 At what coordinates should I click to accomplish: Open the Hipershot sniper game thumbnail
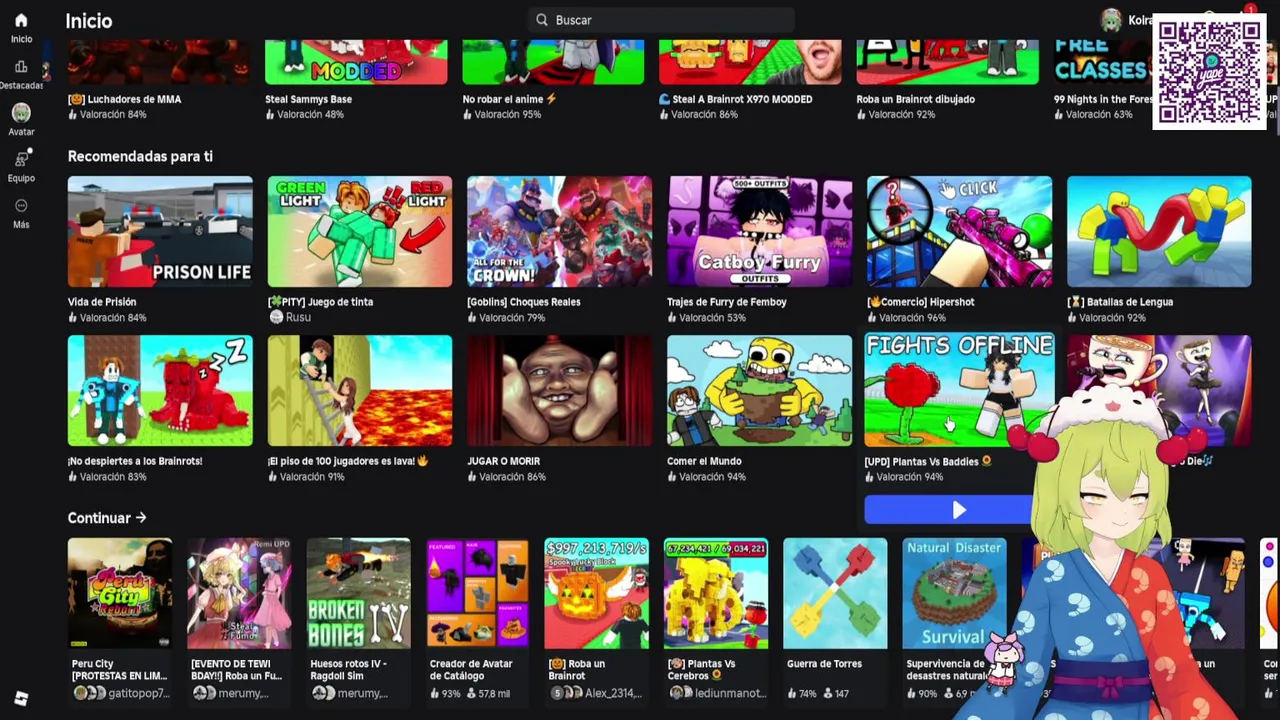pos(960,232)
